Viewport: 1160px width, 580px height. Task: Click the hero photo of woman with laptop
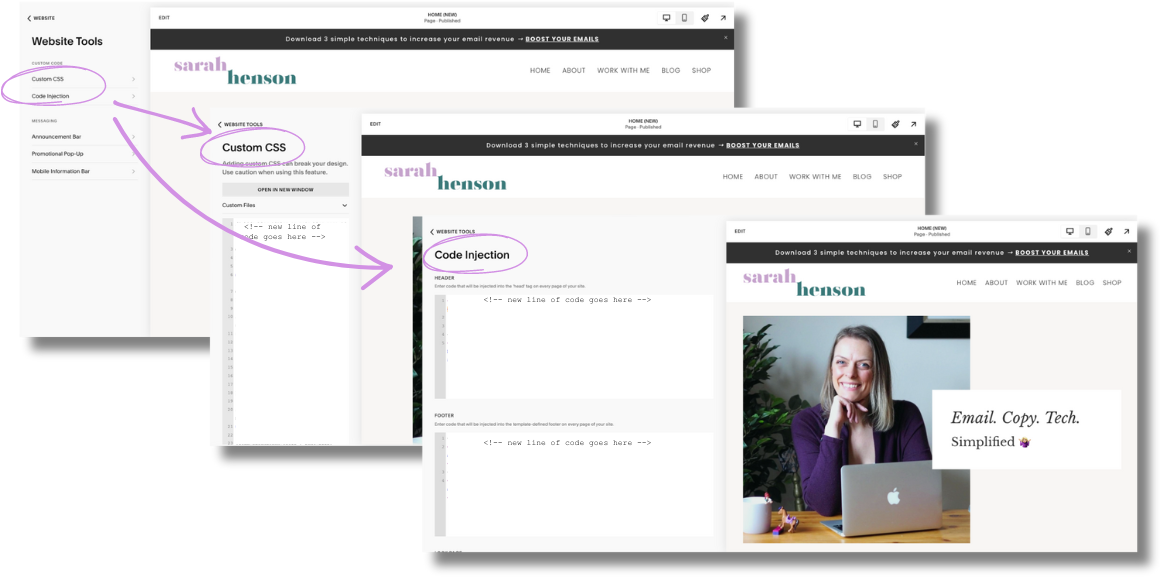coord(856,430)
